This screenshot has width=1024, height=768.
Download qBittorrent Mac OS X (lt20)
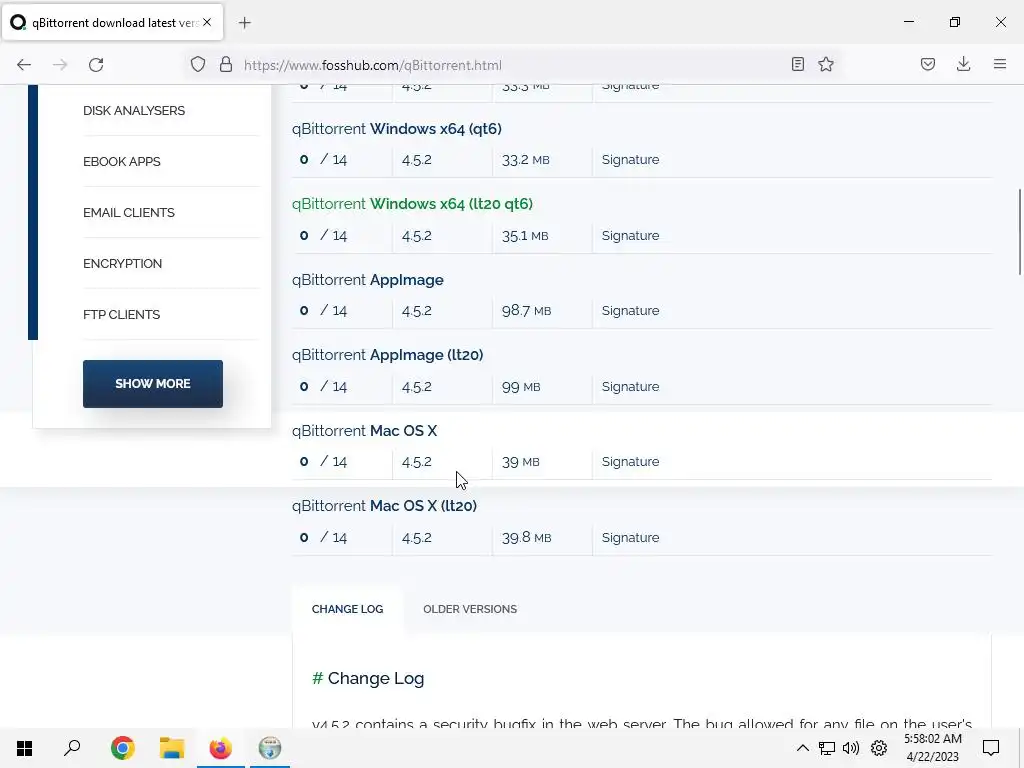tap(384, 505)
